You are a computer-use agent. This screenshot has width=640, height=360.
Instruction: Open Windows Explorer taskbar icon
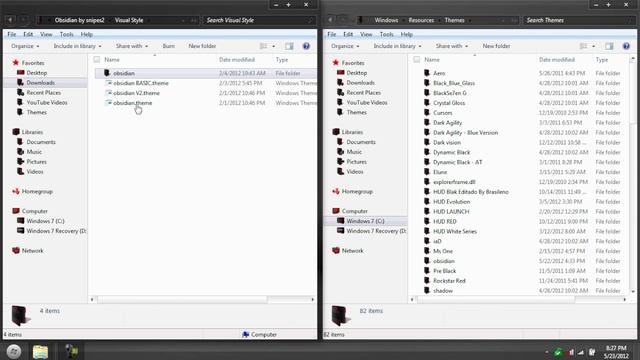40,351
